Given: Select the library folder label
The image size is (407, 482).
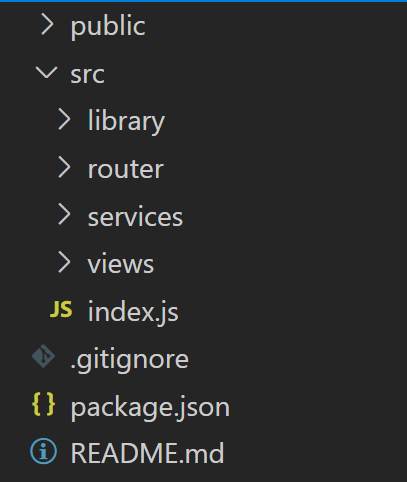Looking at the screenshot, I should [126, 121].
